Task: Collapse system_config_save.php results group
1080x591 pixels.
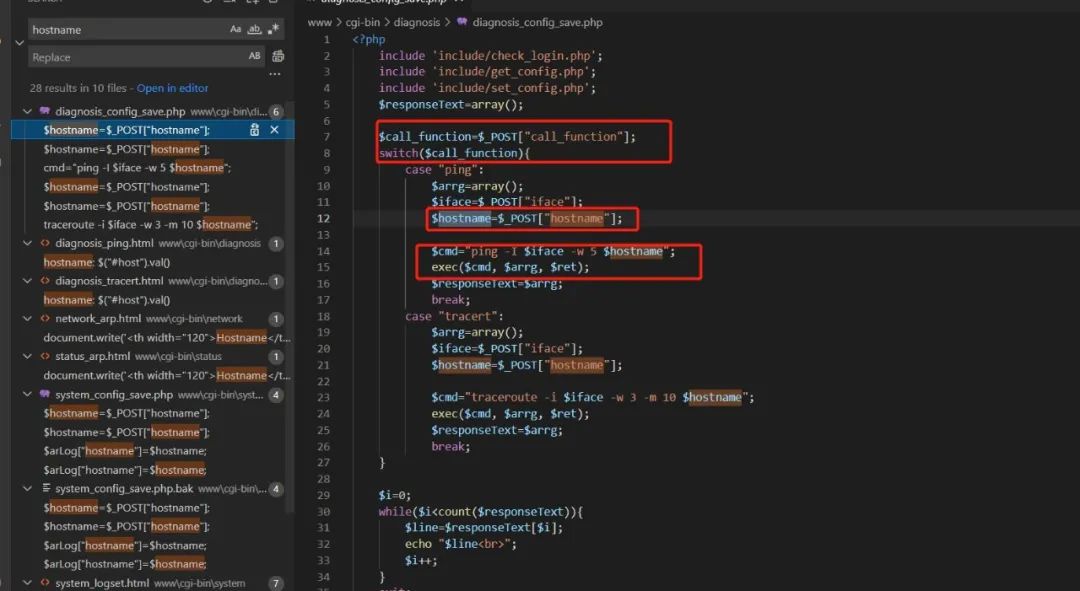Action: (28, 395)
